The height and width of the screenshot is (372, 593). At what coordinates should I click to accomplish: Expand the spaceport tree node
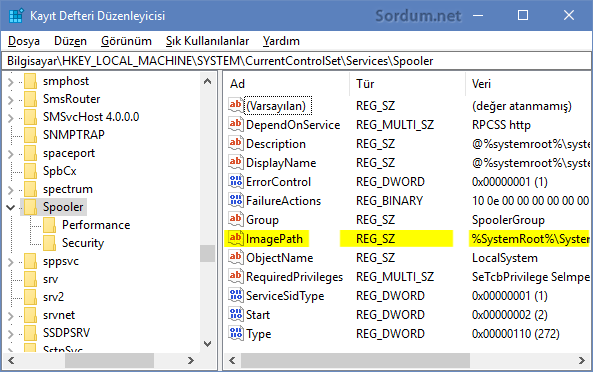11,154
